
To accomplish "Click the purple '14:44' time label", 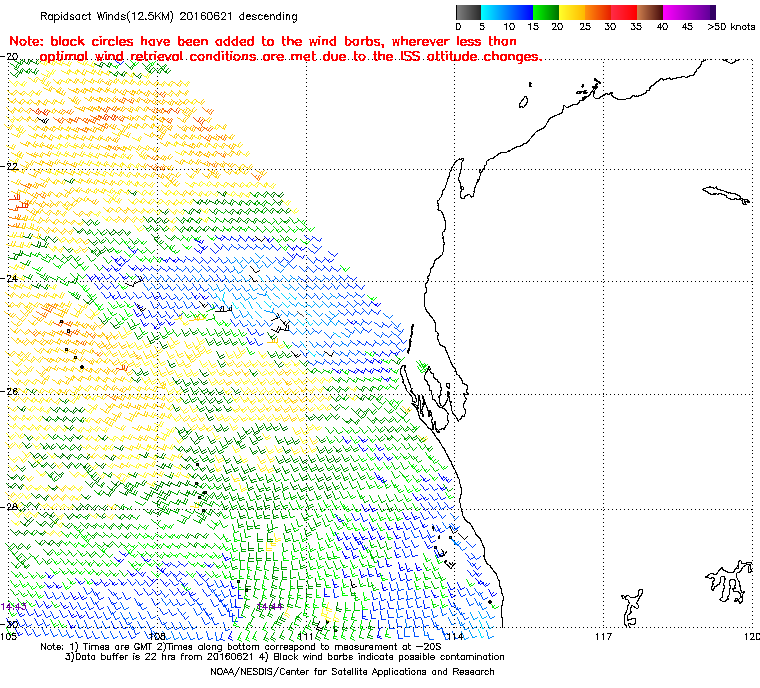I will (x=269, y=607).
